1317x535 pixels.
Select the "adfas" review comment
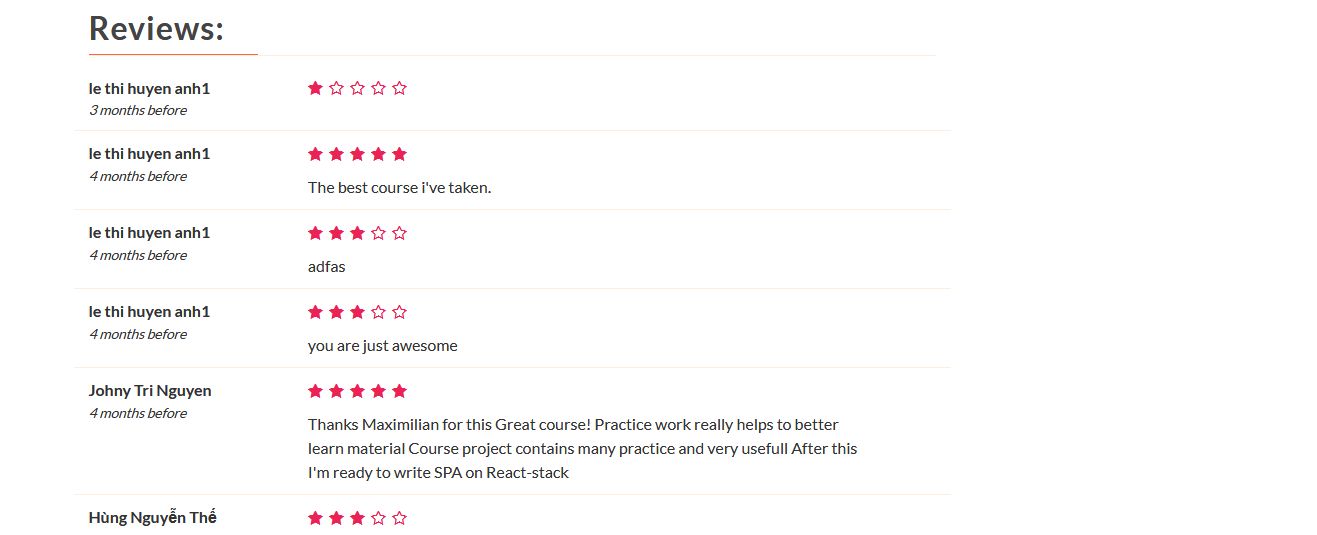[x=326, y=266]
